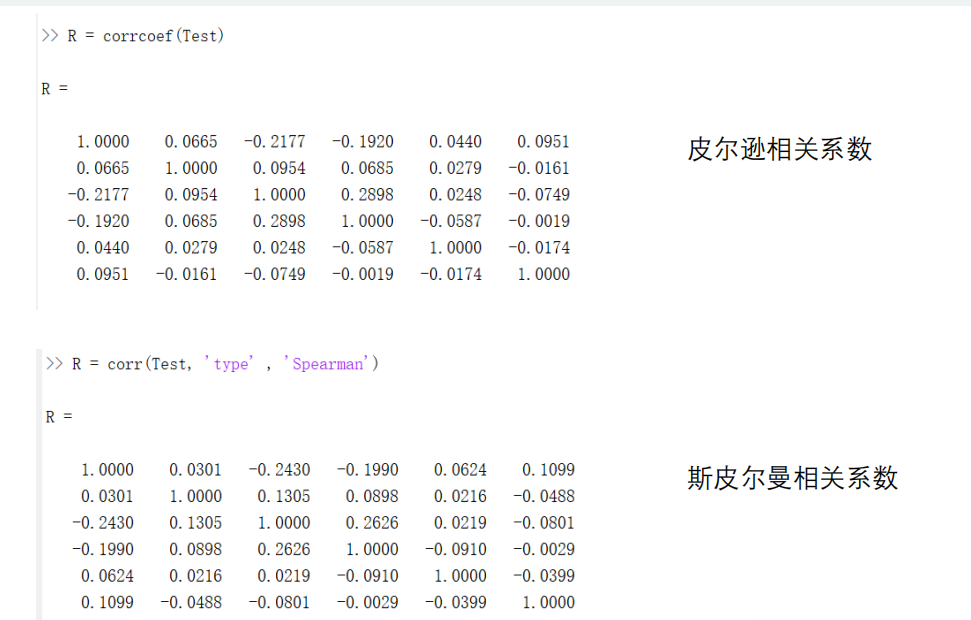Image resolution: width=971 pixels, height=620 pixels.
Task: Click -0.0399 in the Spearman matrix's fifth row
Action: point(544,576)
